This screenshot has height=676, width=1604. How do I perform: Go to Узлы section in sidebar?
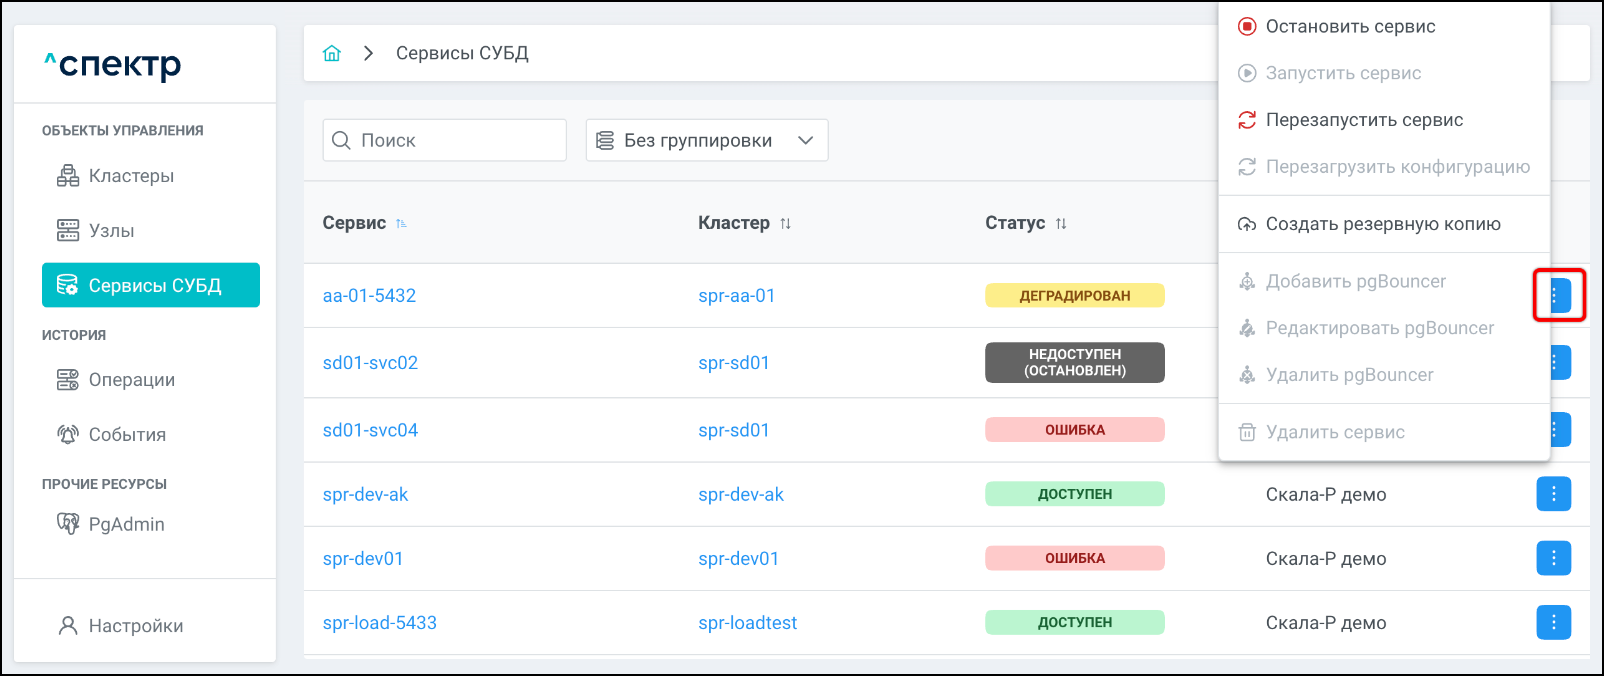[x=111, y=231]
